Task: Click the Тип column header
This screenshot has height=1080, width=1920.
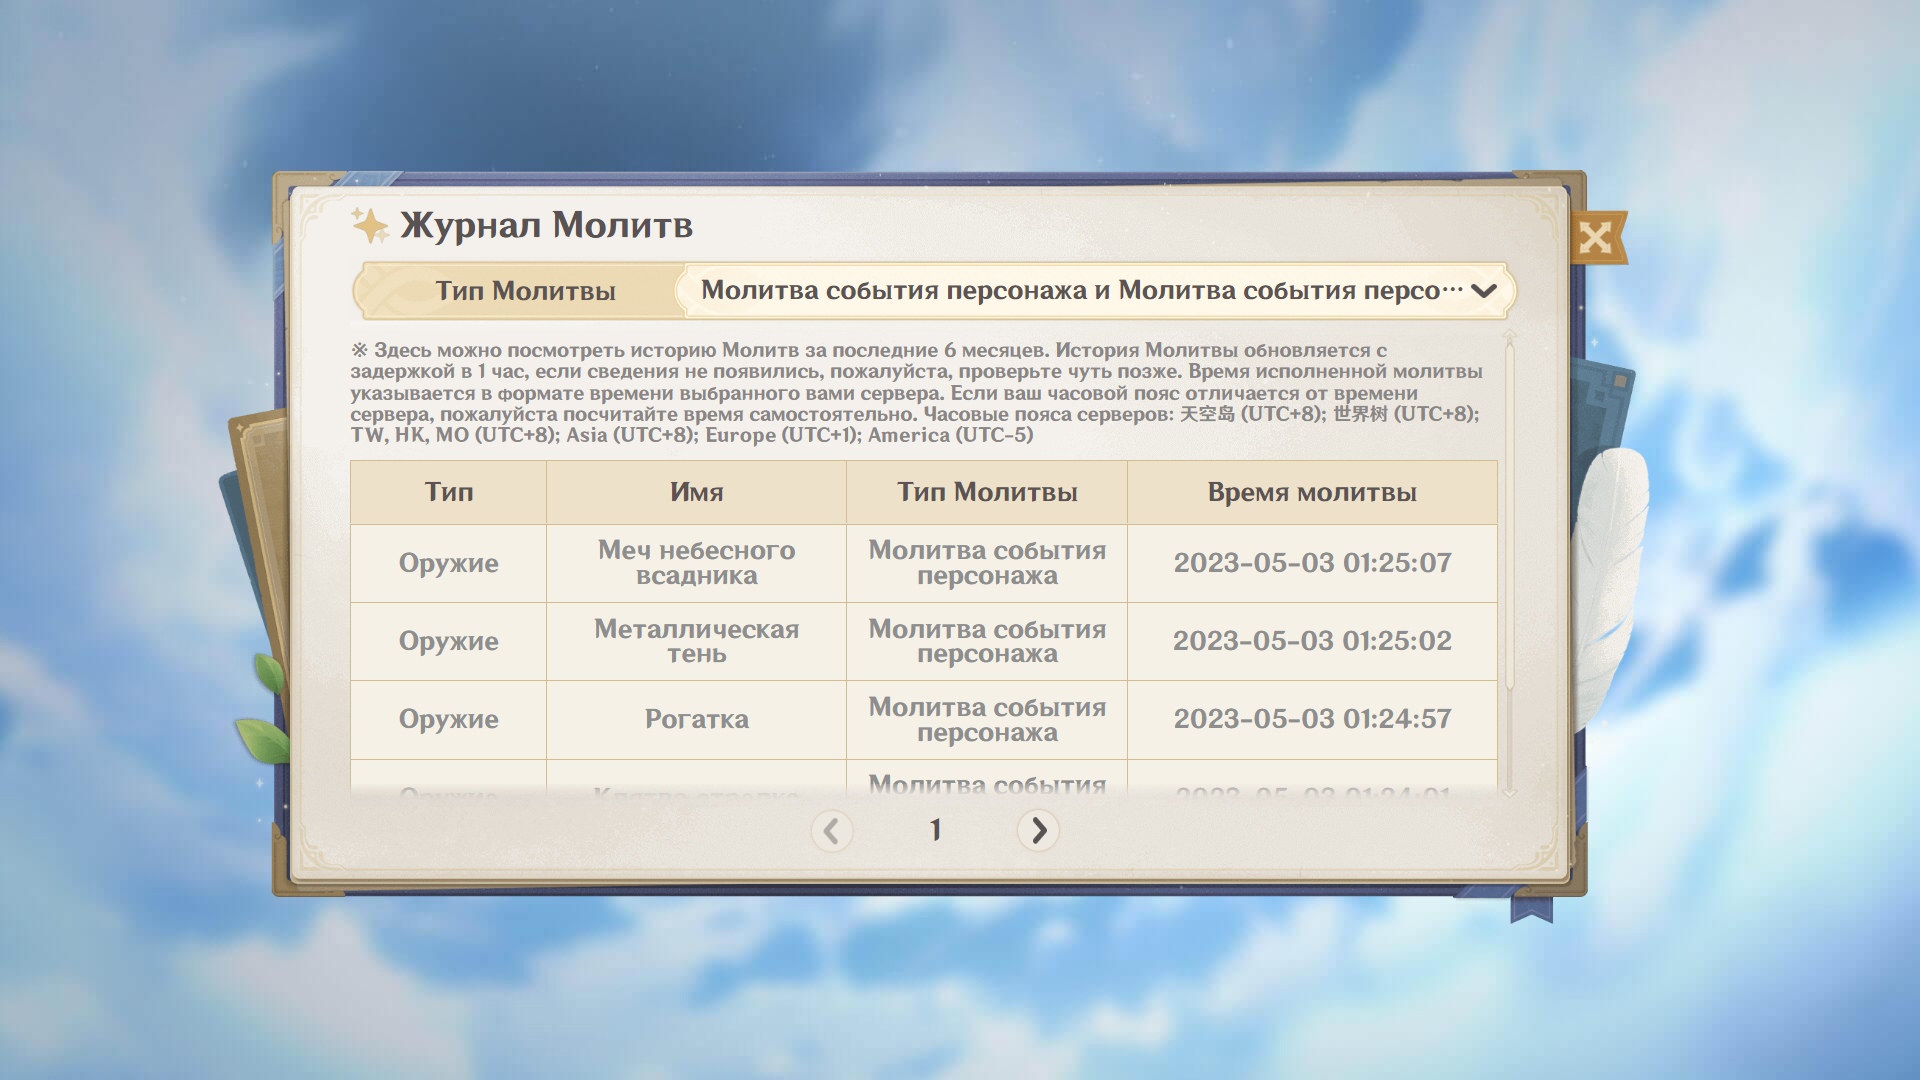Action: [x=448, y=492]
